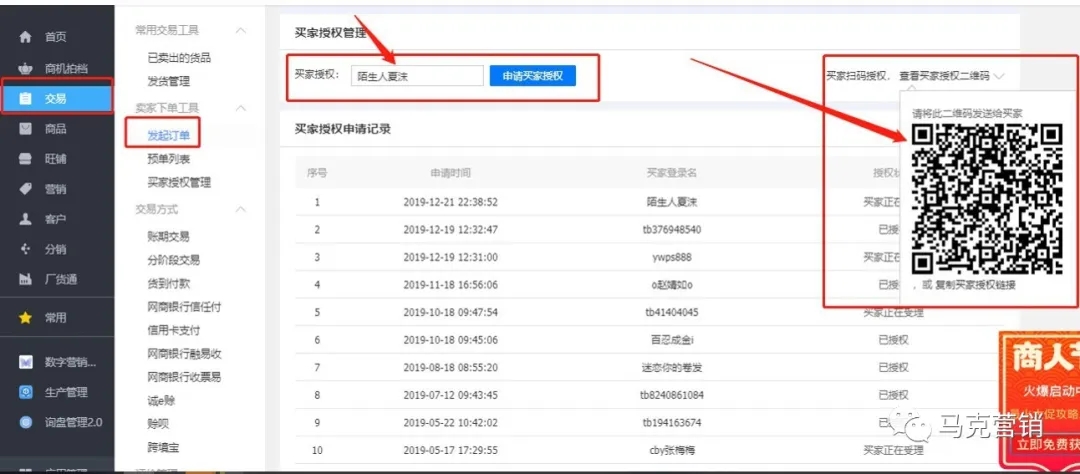Select the 交易 menu item
The image size is (1080, 474).
pyautogui.click(x=56, y=98)
